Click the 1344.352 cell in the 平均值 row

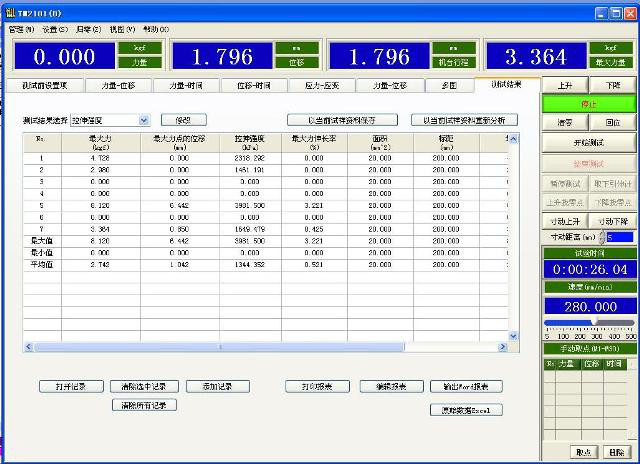click(x=250, y=264)
